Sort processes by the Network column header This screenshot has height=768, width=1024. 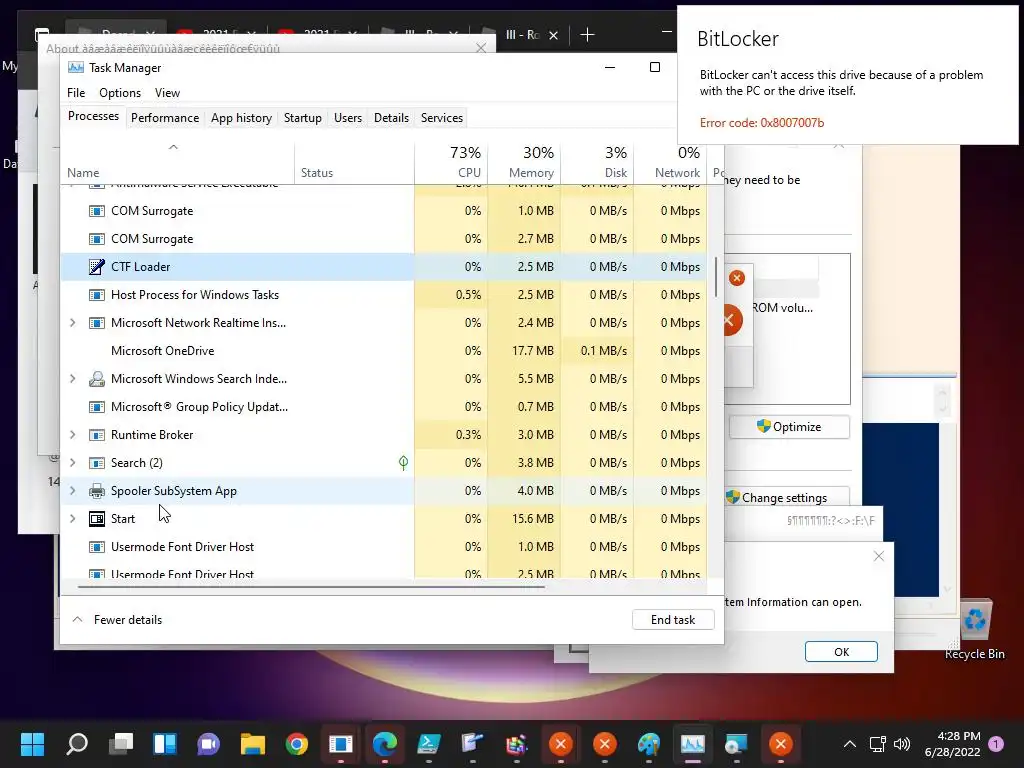coord(671,163)
